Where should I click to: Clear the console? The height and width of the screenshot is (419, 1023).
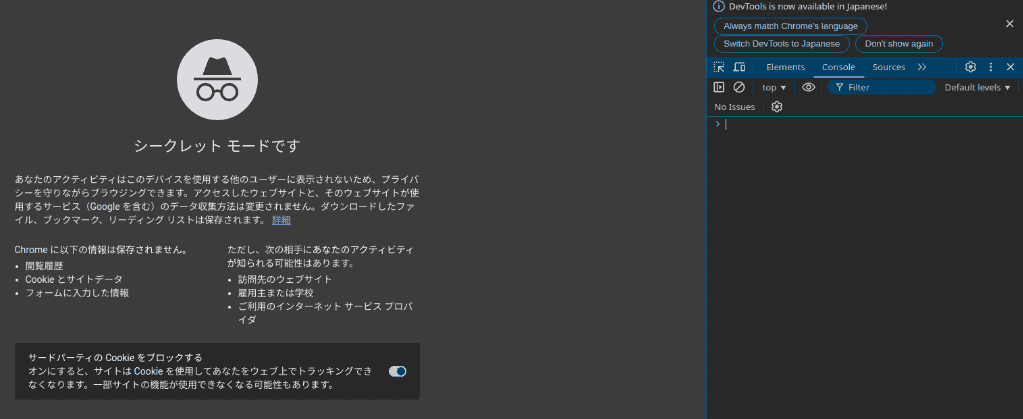pos(739,87)
